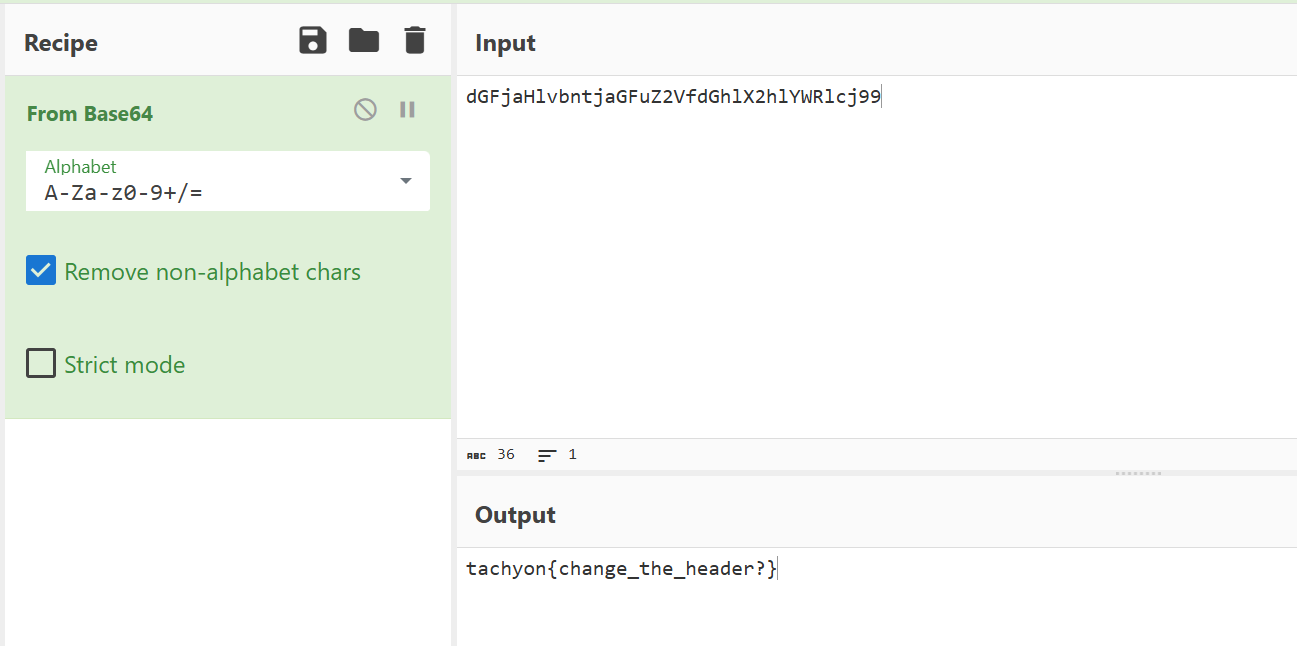Click the Recipe panel heading
The width and height of the screenshot is (1297, 646).
(x=61, y=43)
